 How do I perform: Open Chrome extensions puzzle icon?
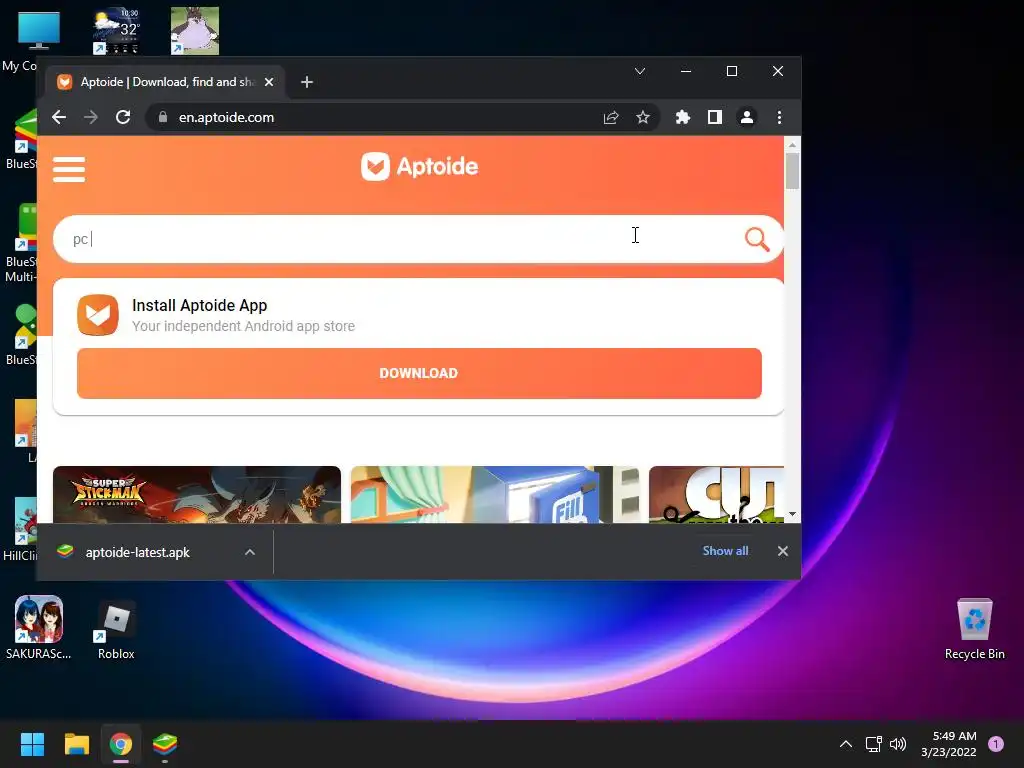click(x=682, y=117)
